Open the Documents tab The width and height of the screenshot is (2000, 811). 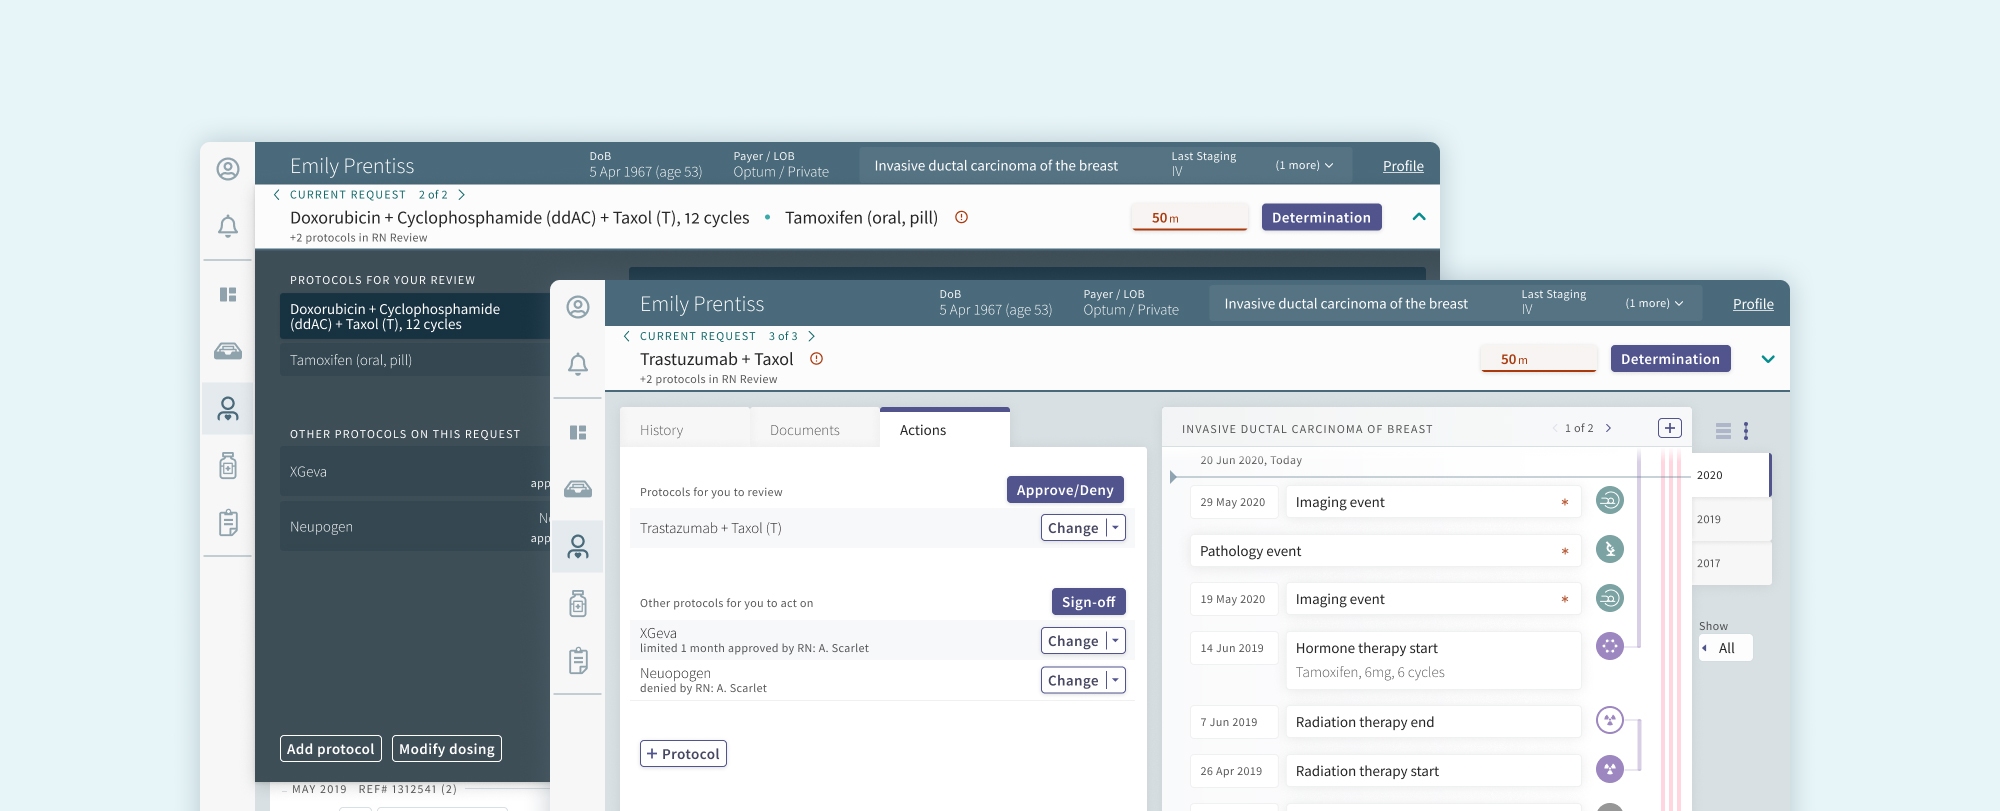click(x=804, y=430)
